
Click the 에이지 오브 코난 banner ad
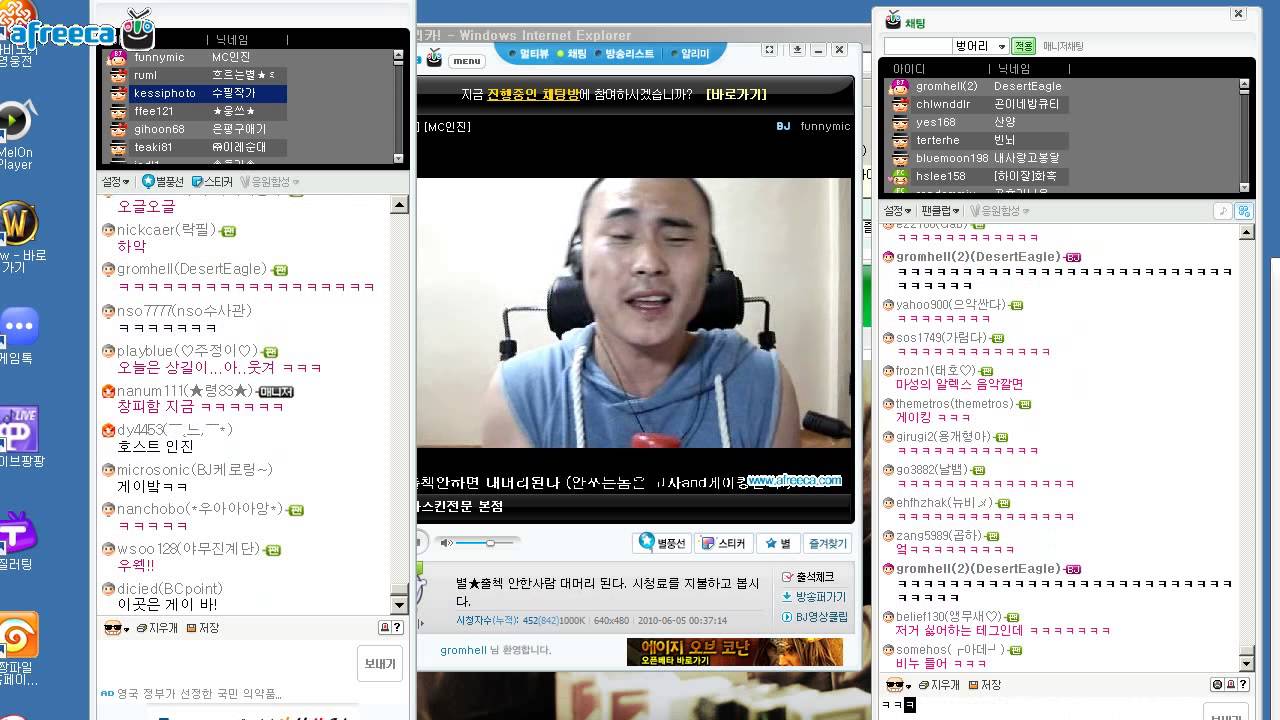point(734,652)
